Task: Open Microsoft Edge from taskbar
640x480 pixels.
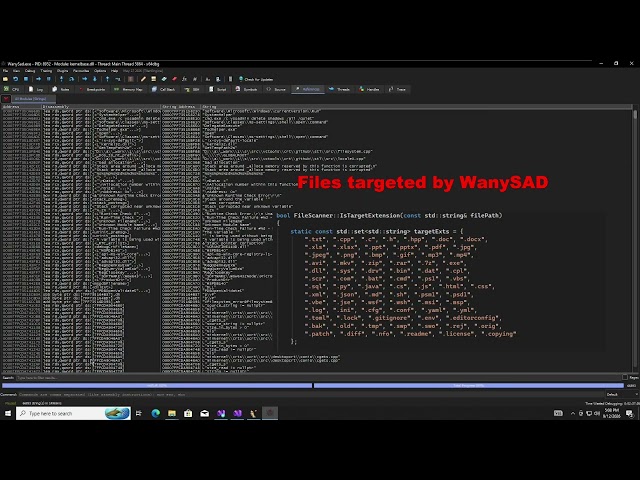Action: 156,413
